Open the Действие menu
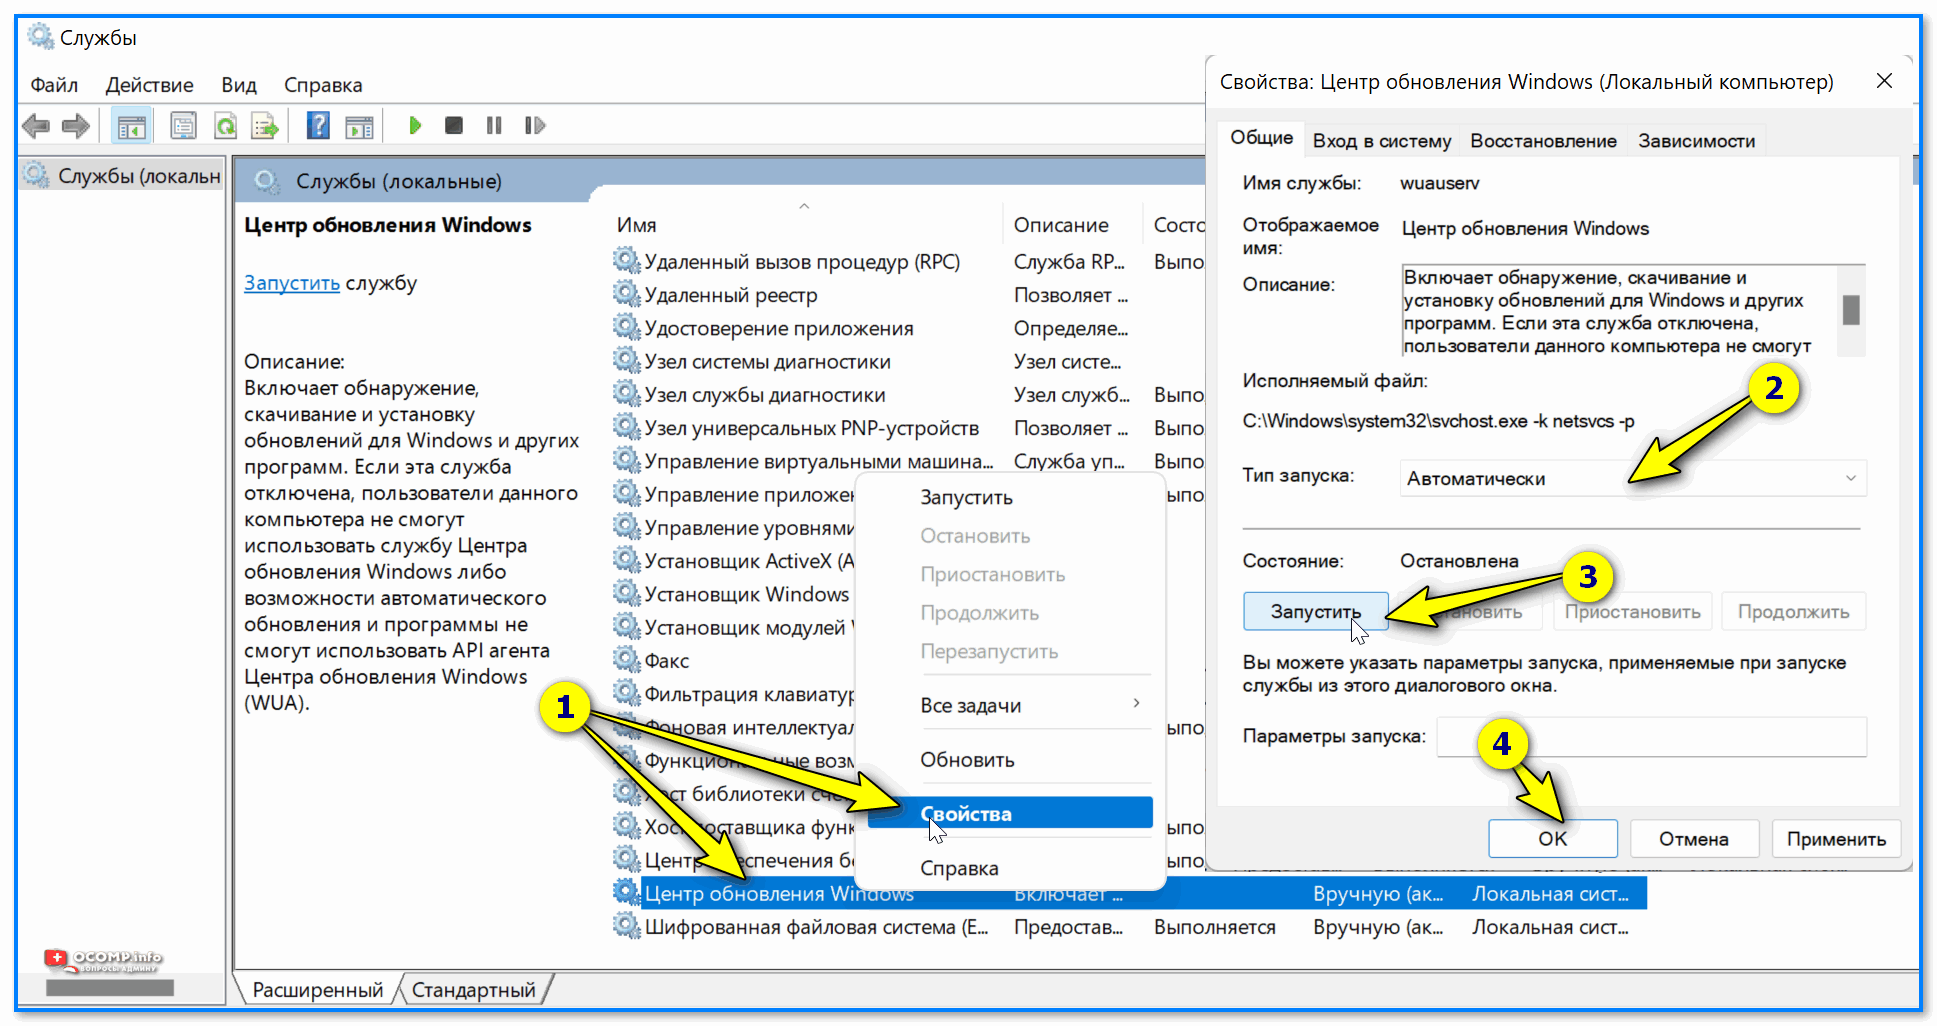Image resolution: width=1937 pixels, height=1026 pixels. point(150,85)
